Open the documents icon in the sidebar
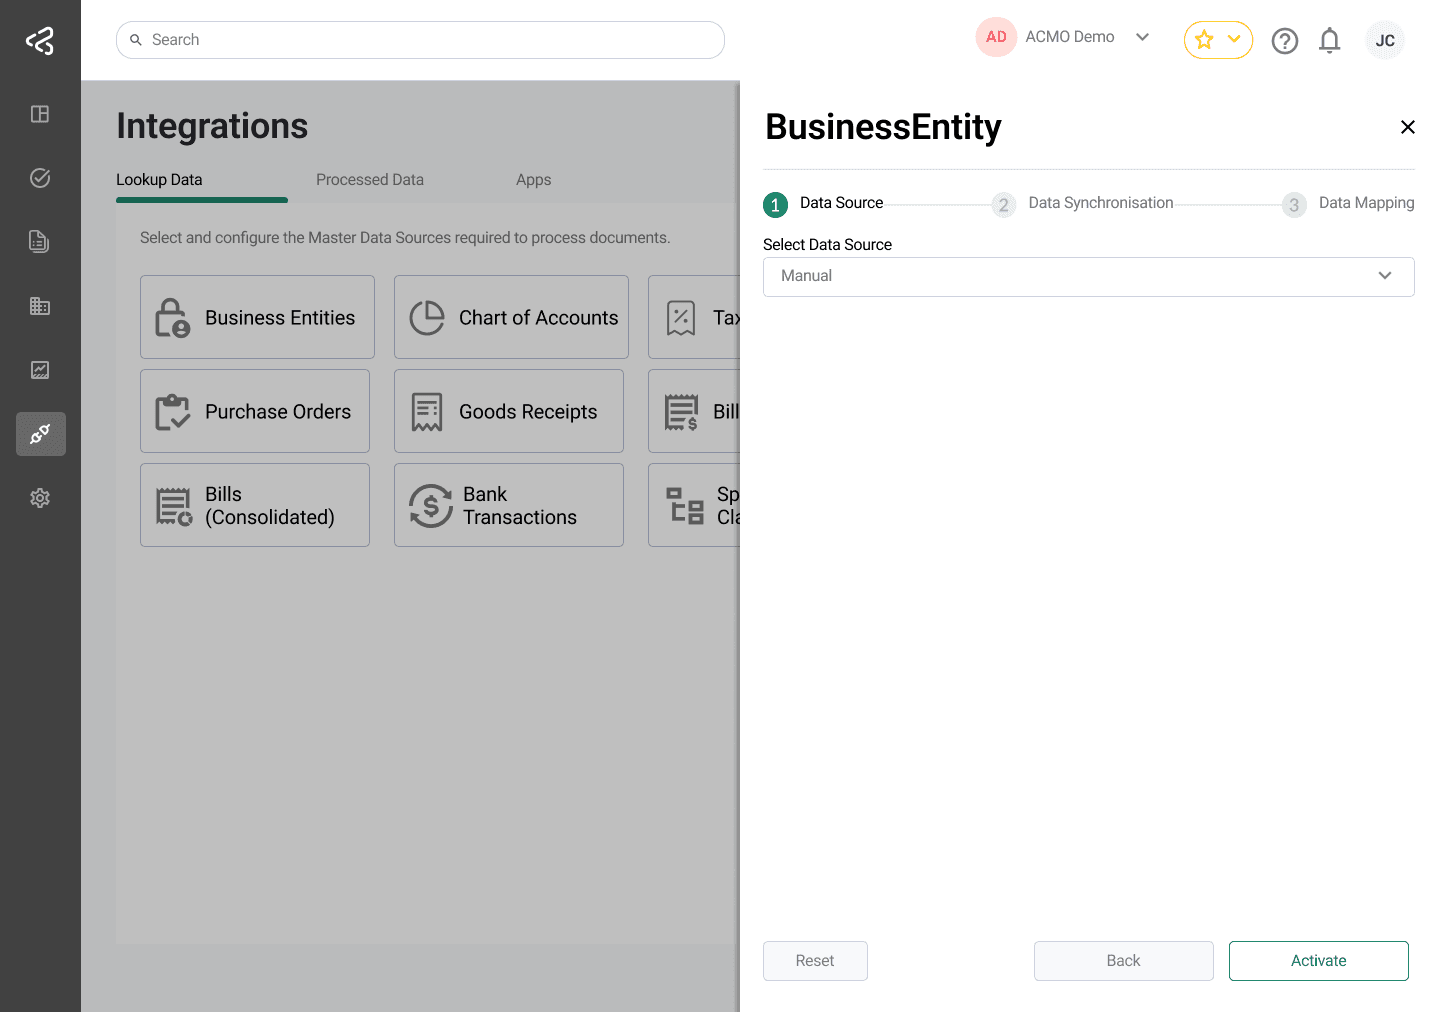 click(40, 241)
